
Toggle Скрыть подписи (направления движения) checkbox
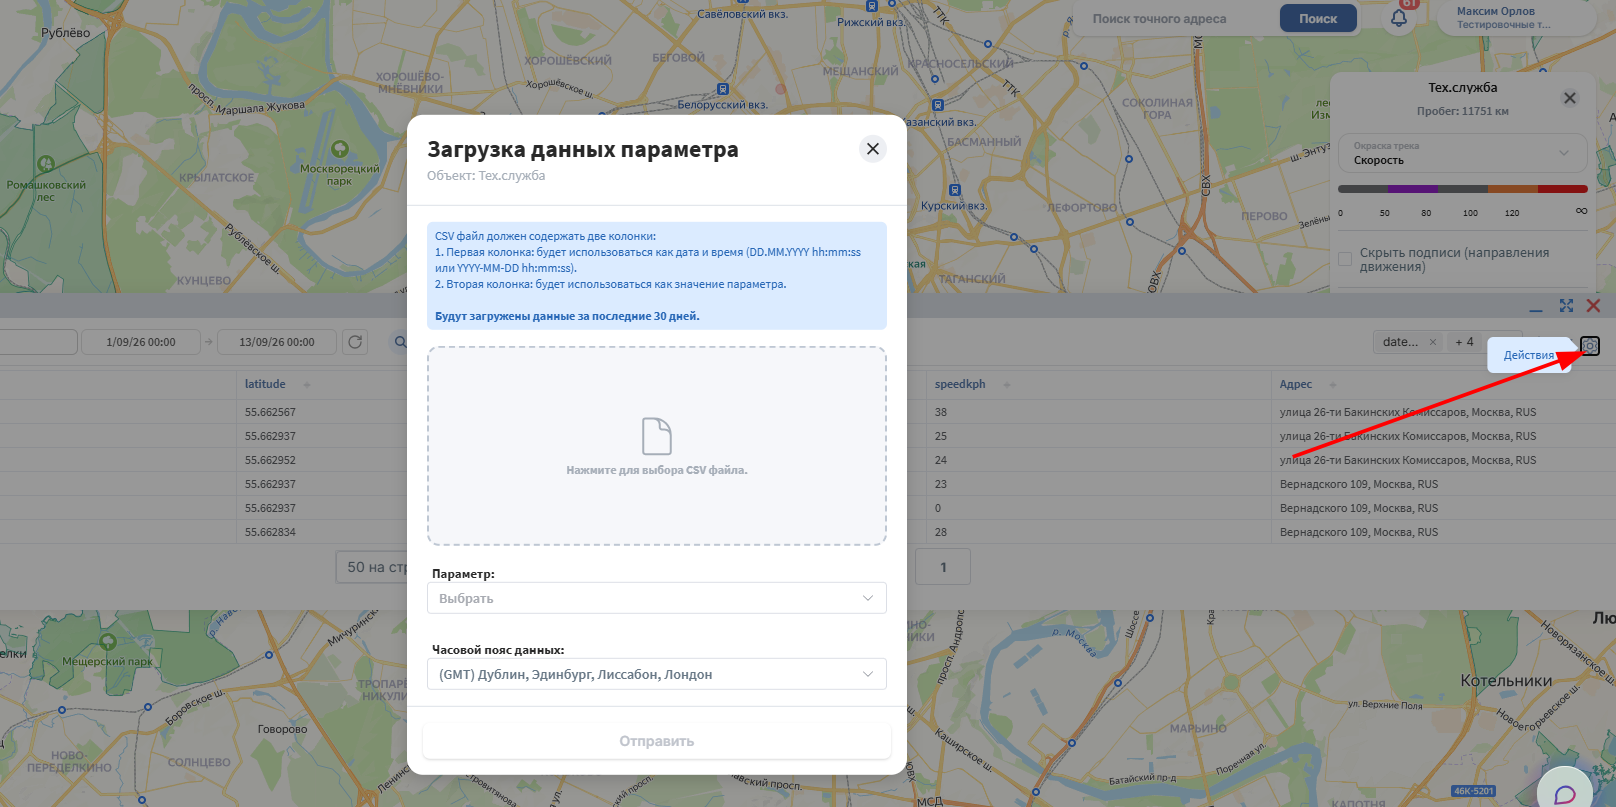tap(1345, 259)
